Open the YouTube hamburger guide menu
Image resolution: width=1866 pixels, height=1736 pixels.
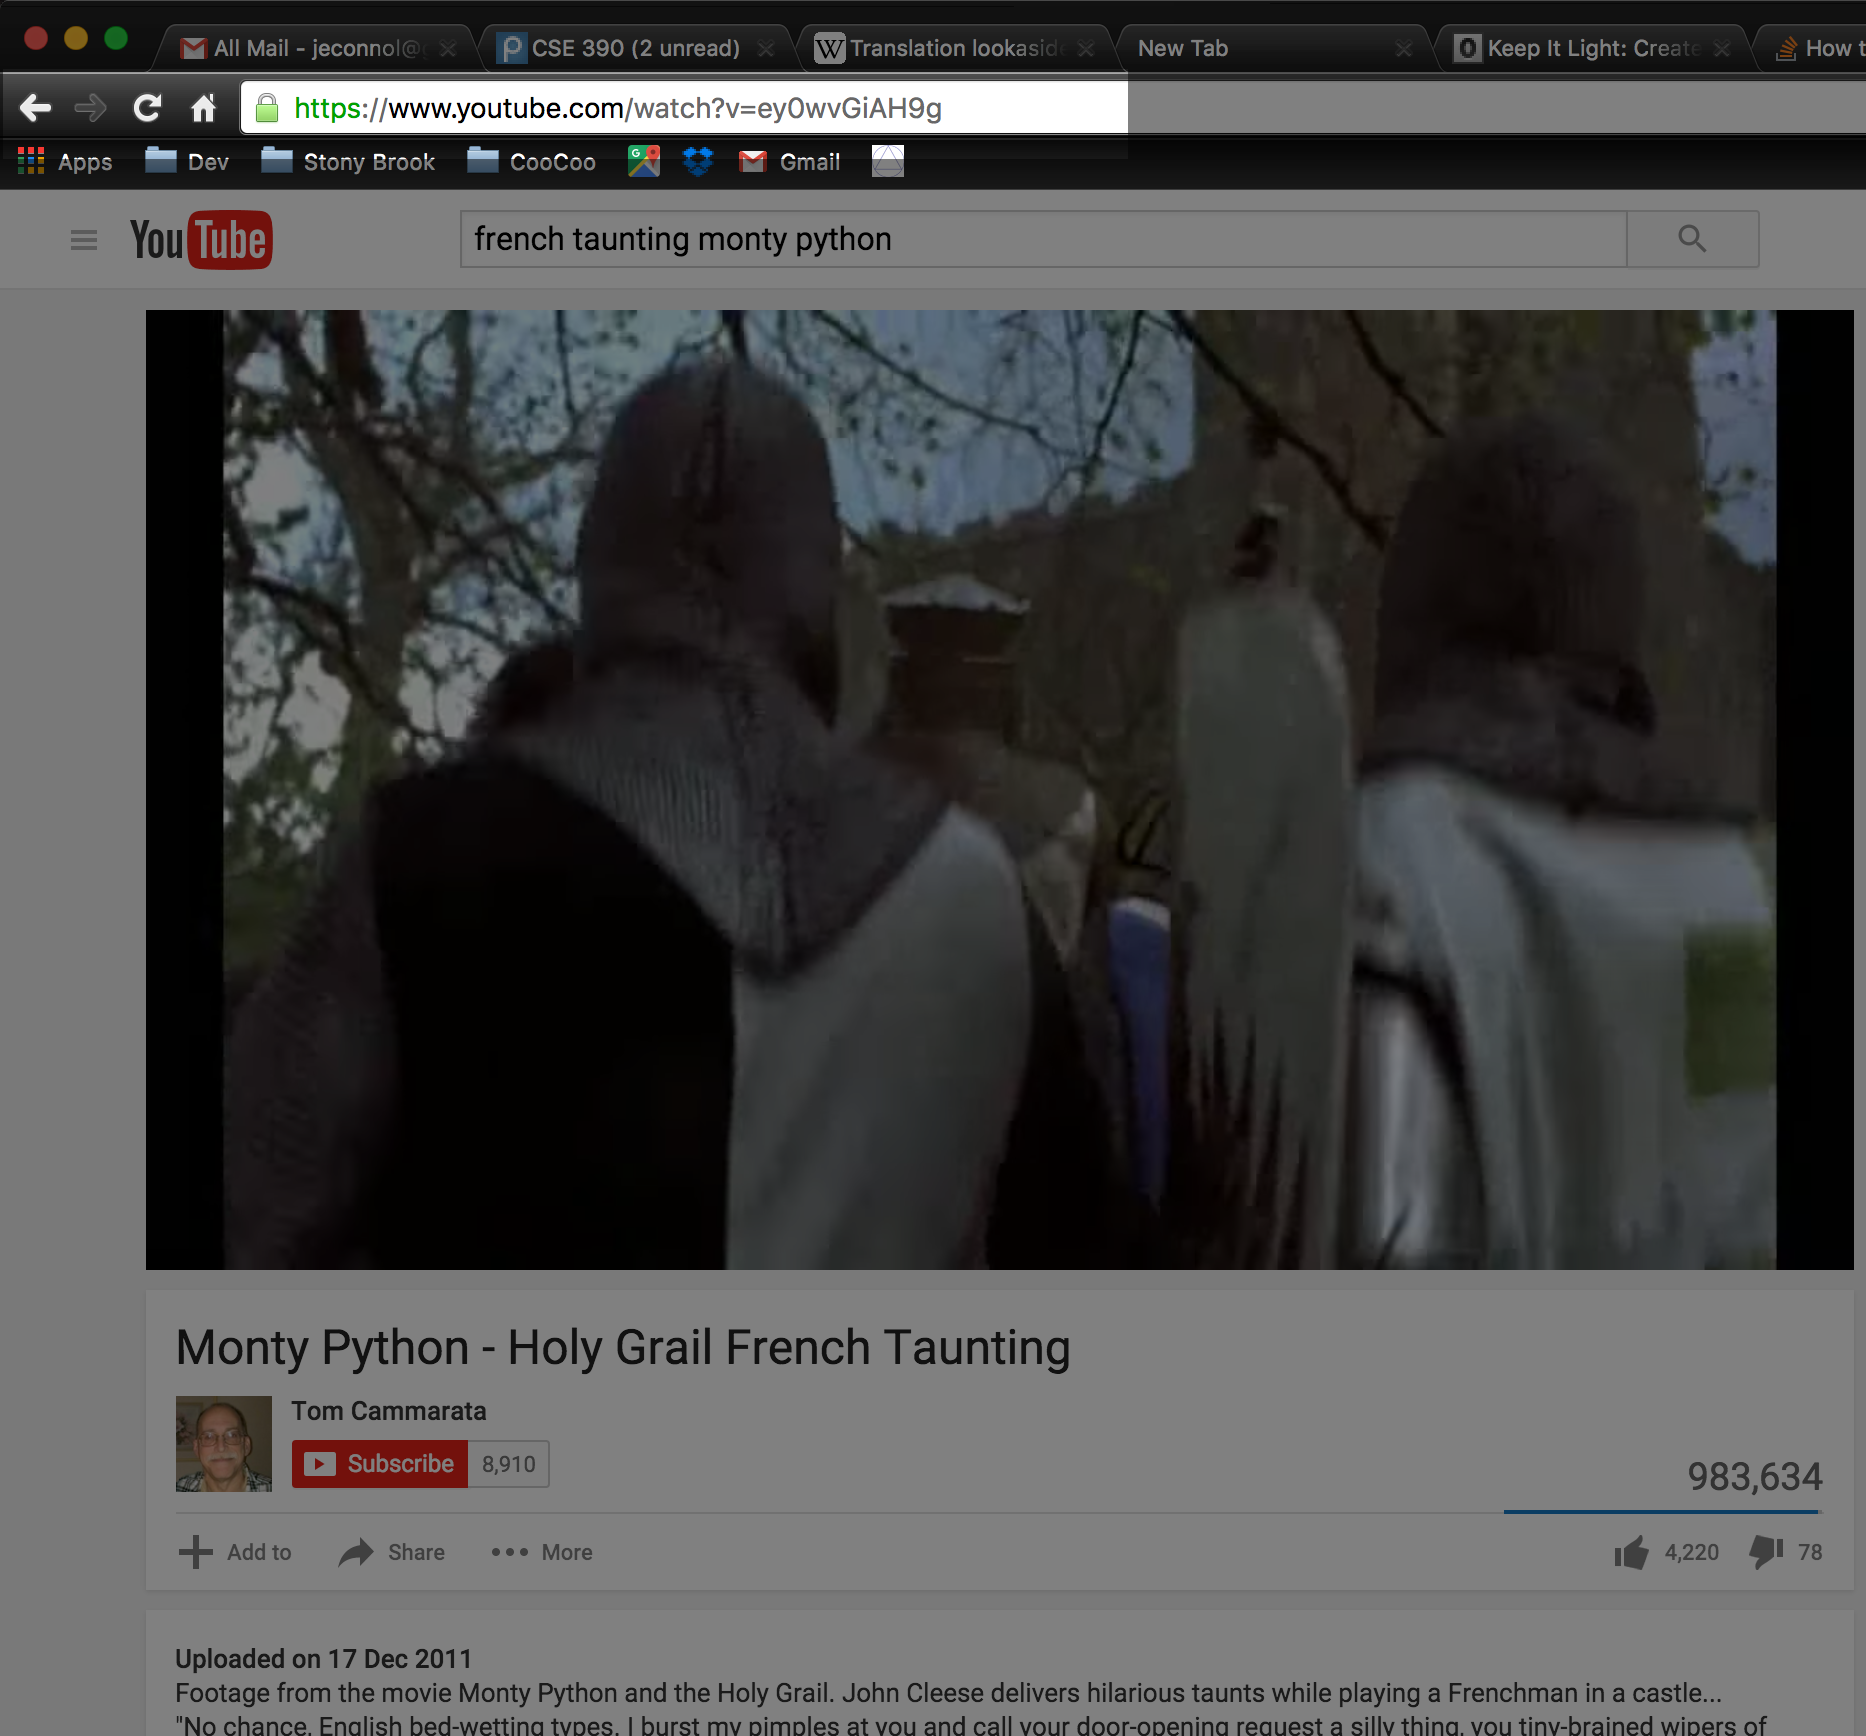tap(84, 240)
